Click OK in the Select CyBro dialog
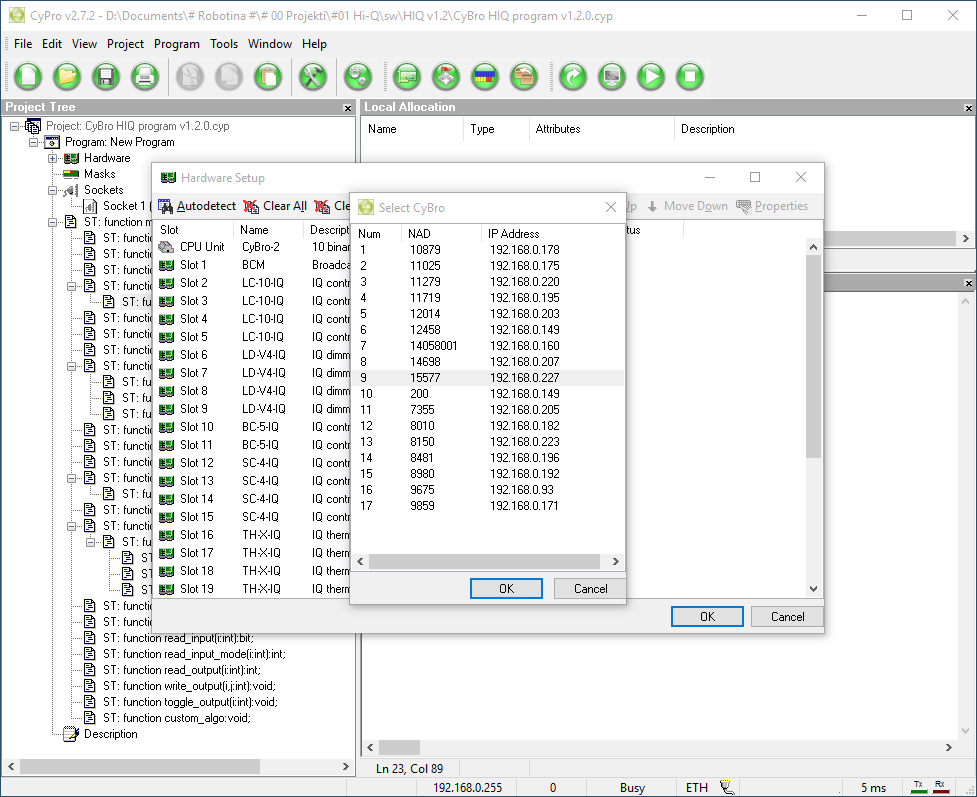This screenshot has height=797, width=977. tap(506, 588)
